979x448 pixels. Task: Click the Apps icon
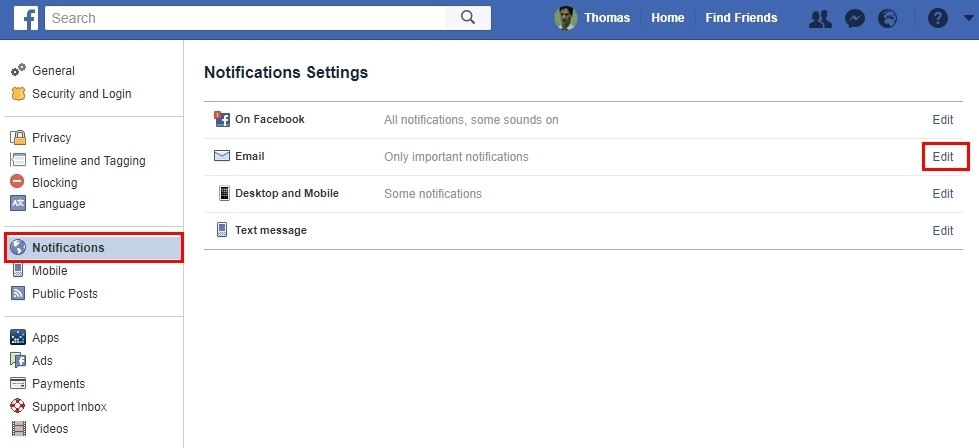[18, 338]
